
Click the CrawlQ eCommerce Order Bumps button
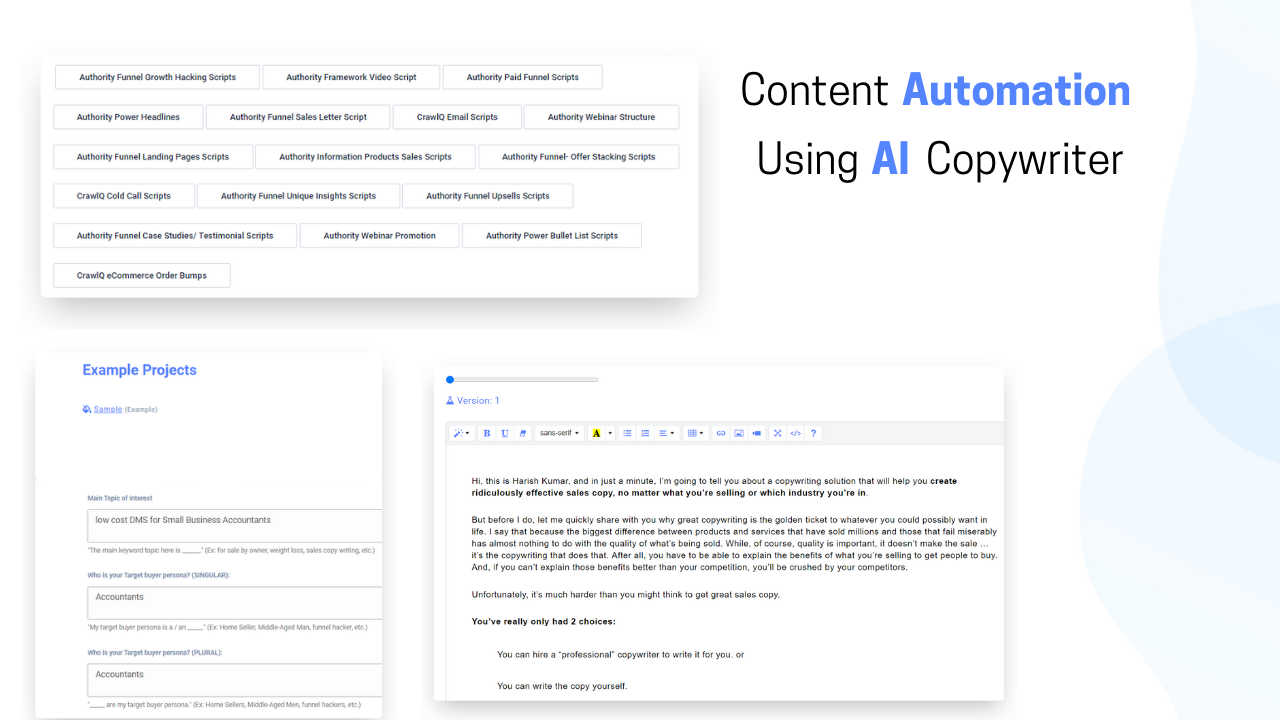pyautogui.click(x=142, y=275)
